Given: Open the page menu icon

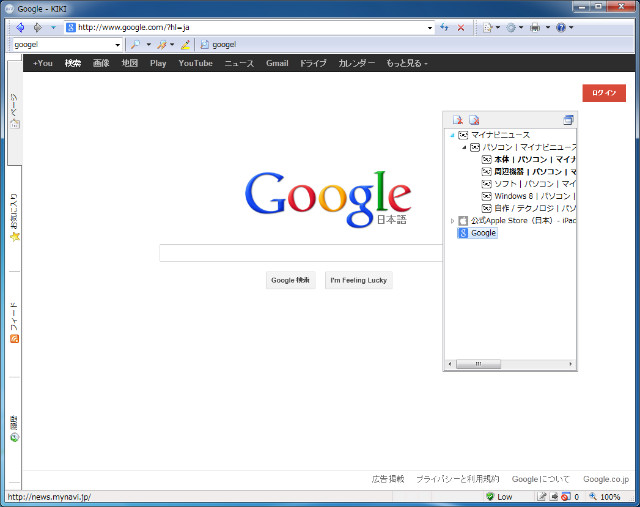Looking at the screenshot, I should tap(487, 27).
